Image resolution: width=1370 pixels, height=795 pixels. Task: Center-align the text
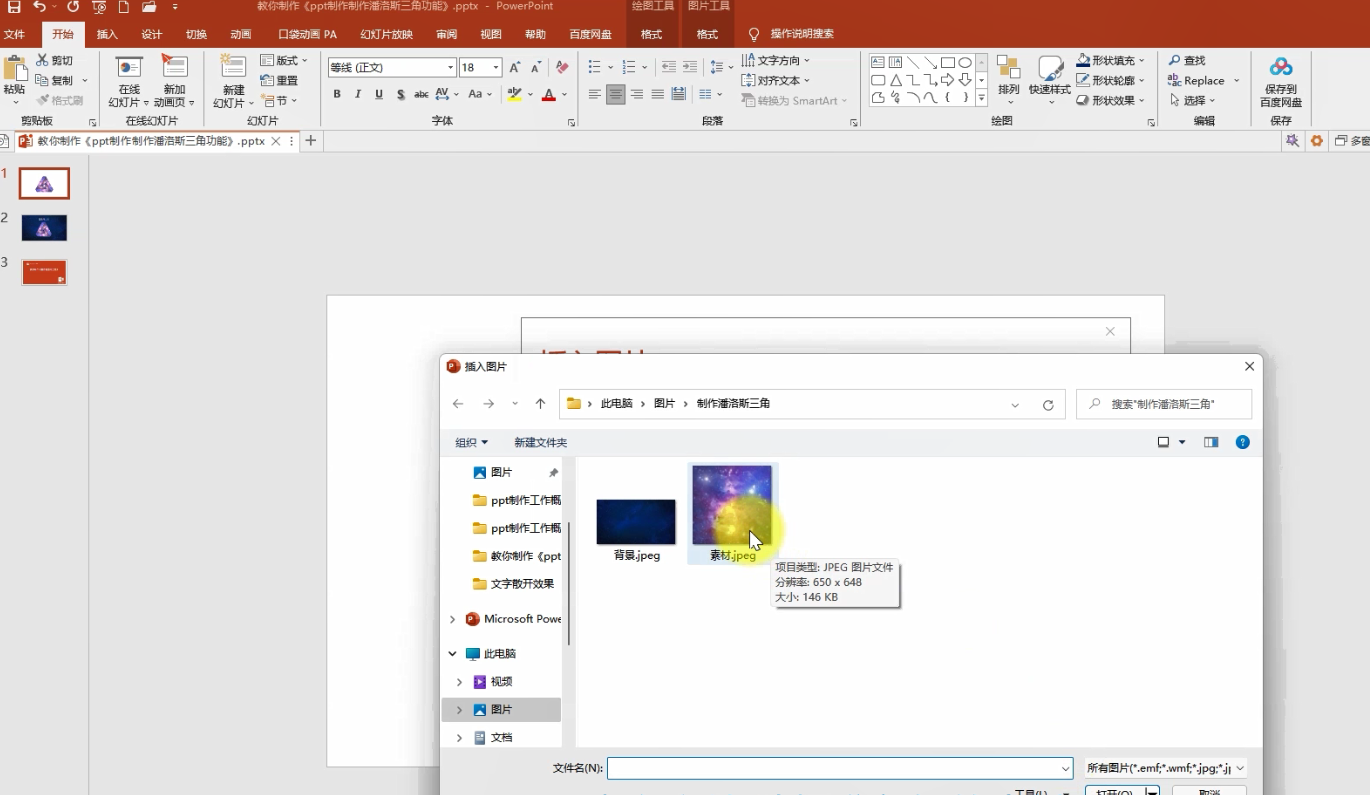(616, 95)
